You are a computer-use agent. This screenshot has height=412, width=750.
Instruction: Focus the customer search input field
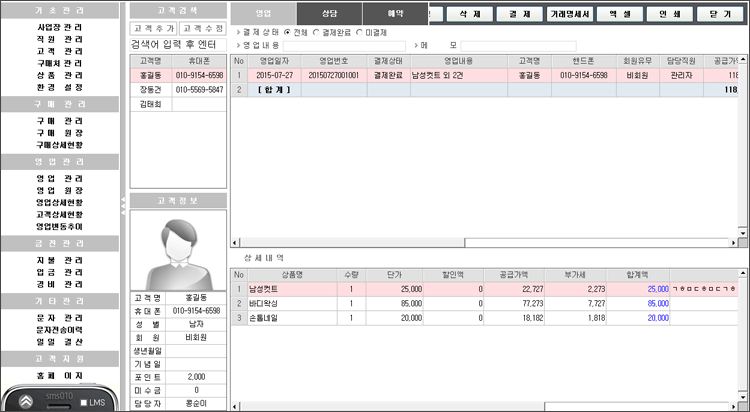coord(177,45)
